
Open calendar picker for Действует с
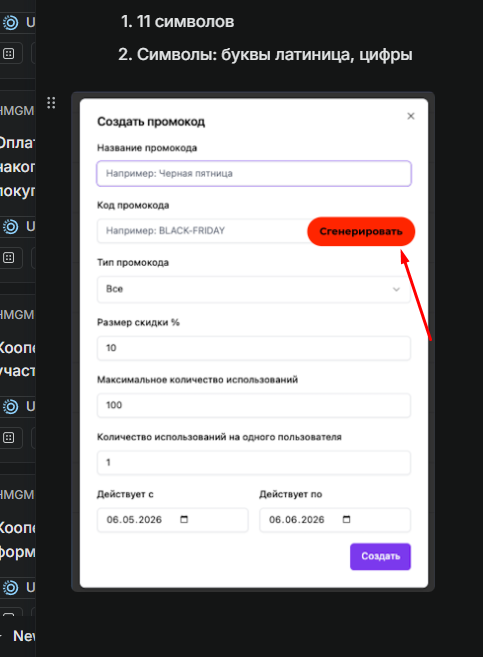[184, 520]
